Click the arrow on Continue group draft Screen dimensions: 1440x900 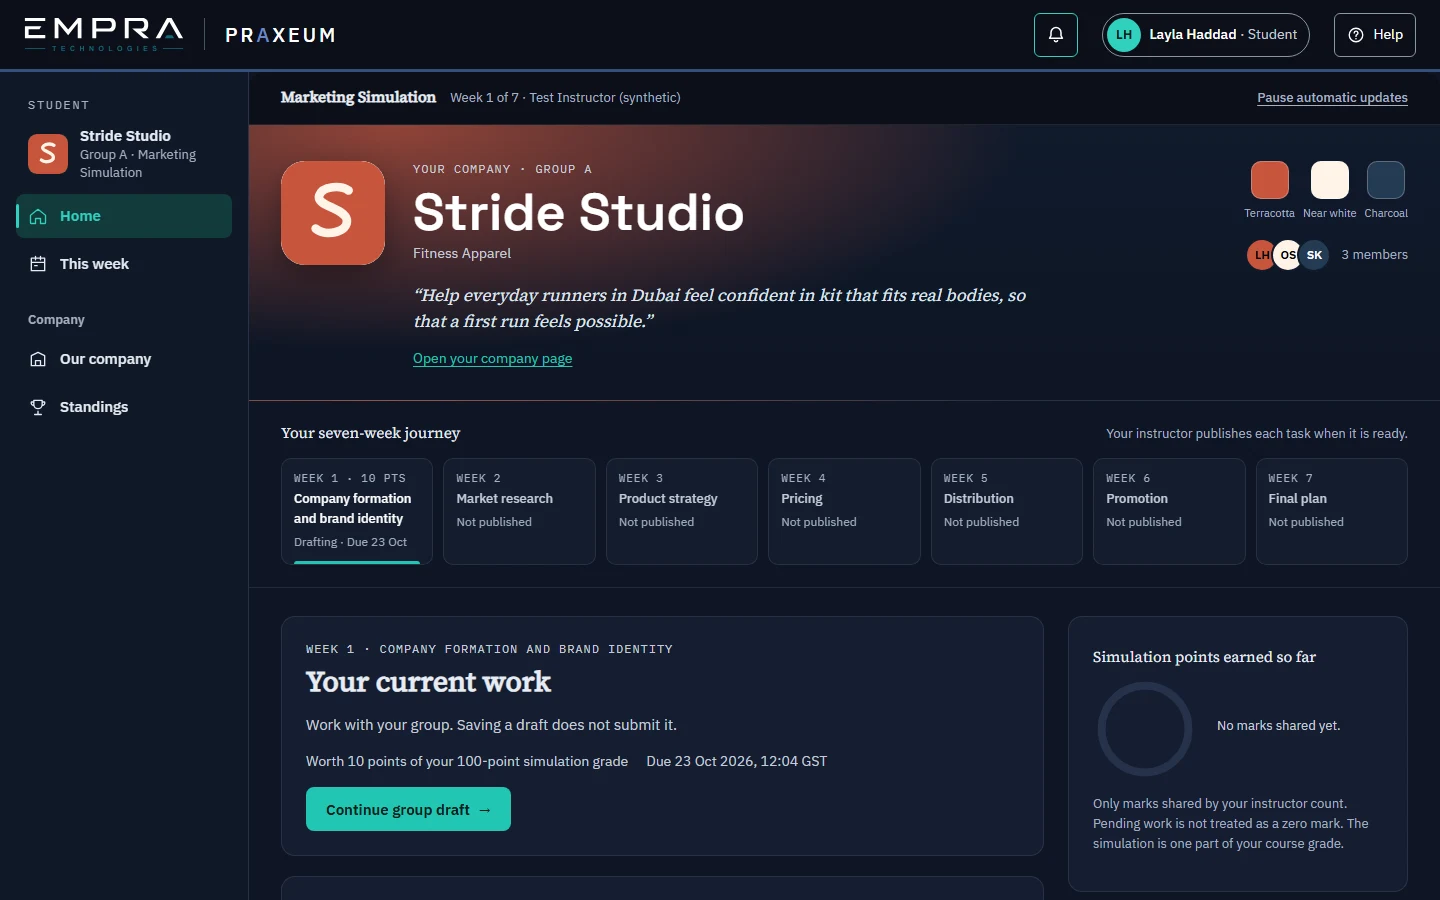coord(485,810)
